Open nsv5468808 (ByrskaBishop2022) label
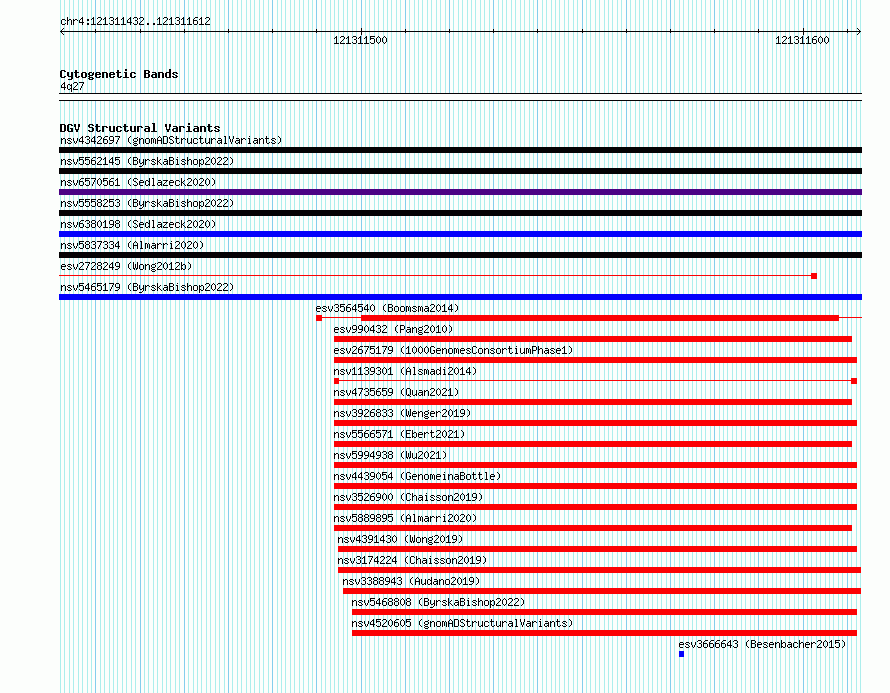The image size is (890, 693). click(x=438, y=602)
